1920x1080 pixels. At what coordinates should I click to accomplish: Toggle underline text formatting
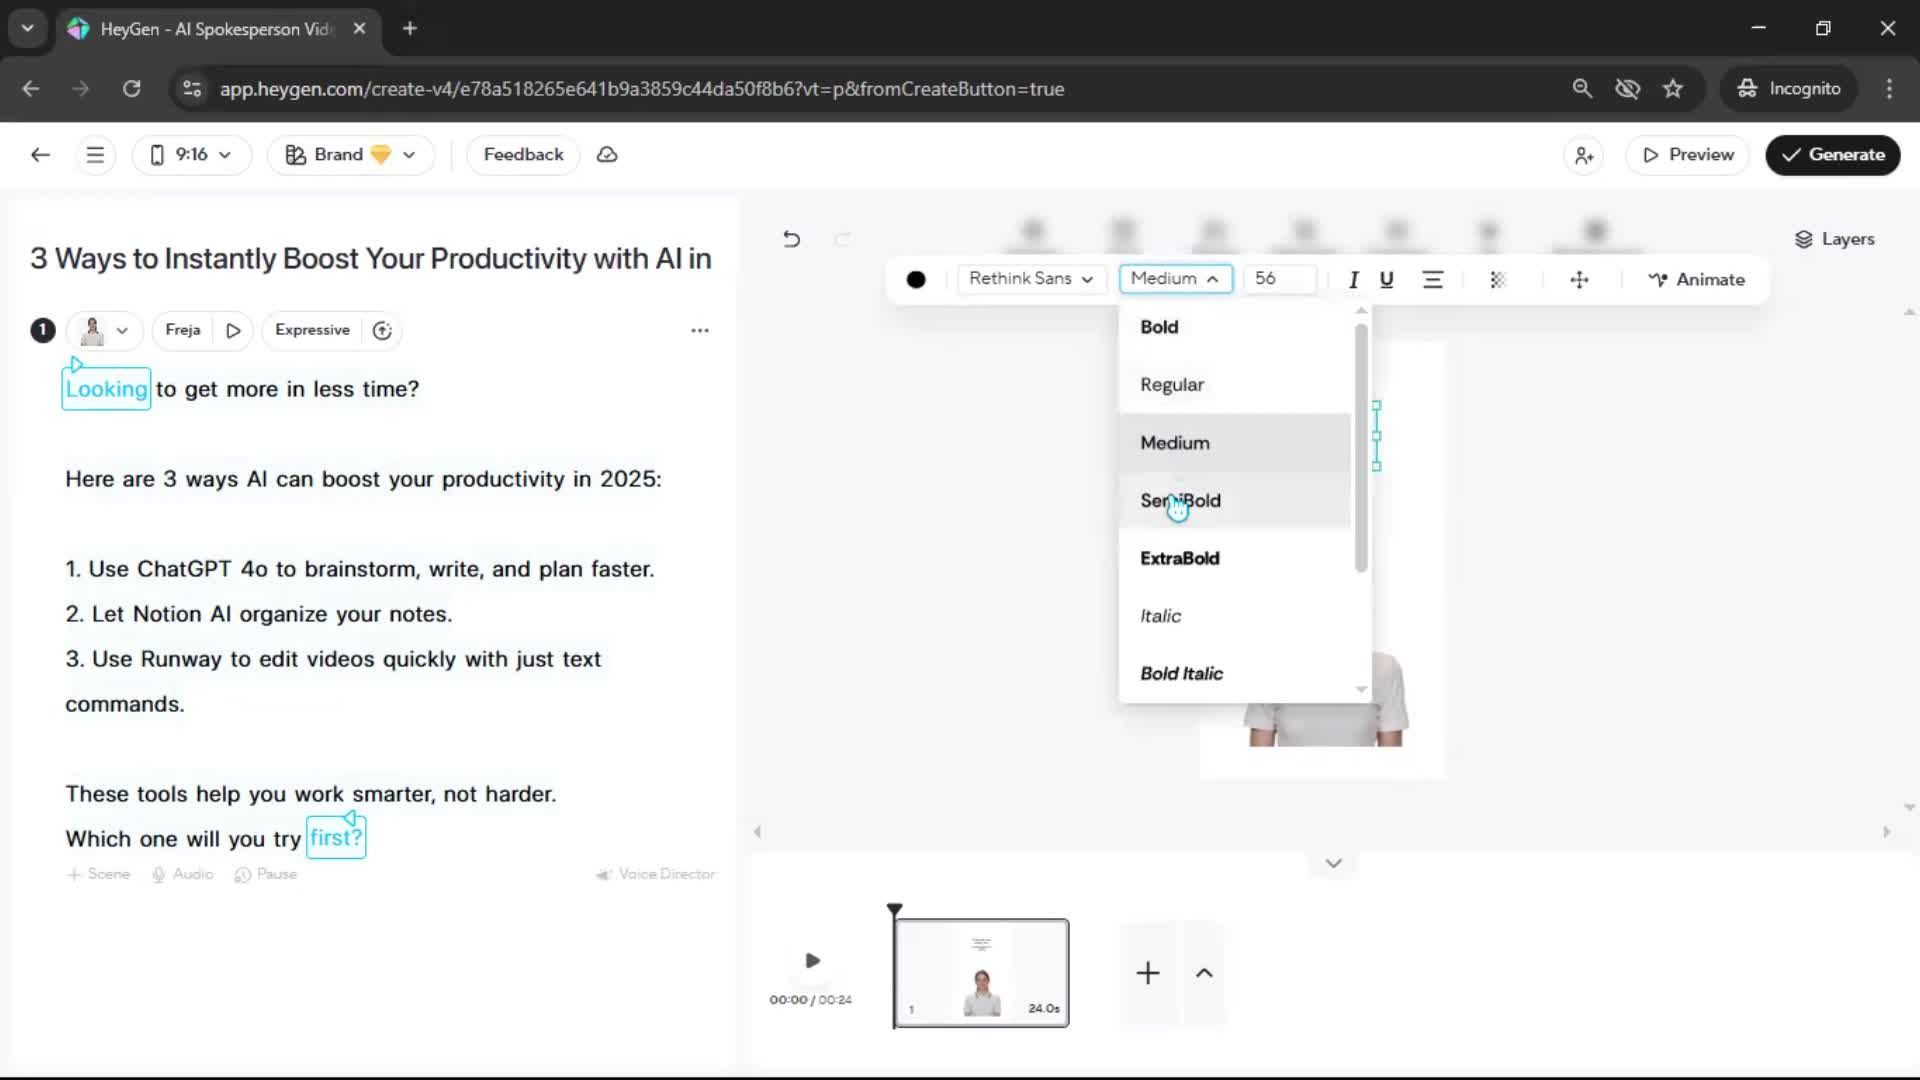click(1386, 280)
